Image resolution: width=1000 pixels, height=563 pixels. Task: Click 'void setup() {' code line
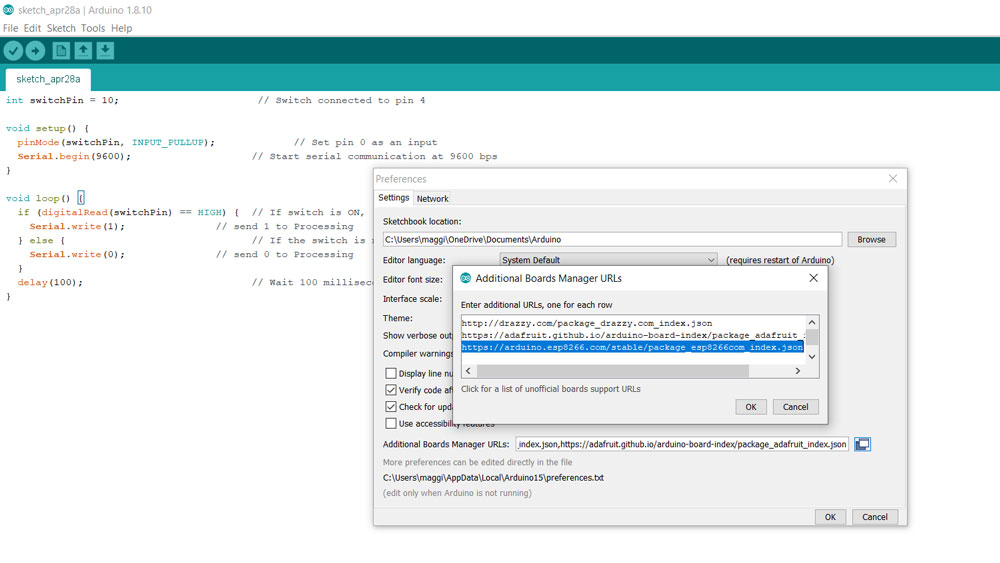click(47, 128)
